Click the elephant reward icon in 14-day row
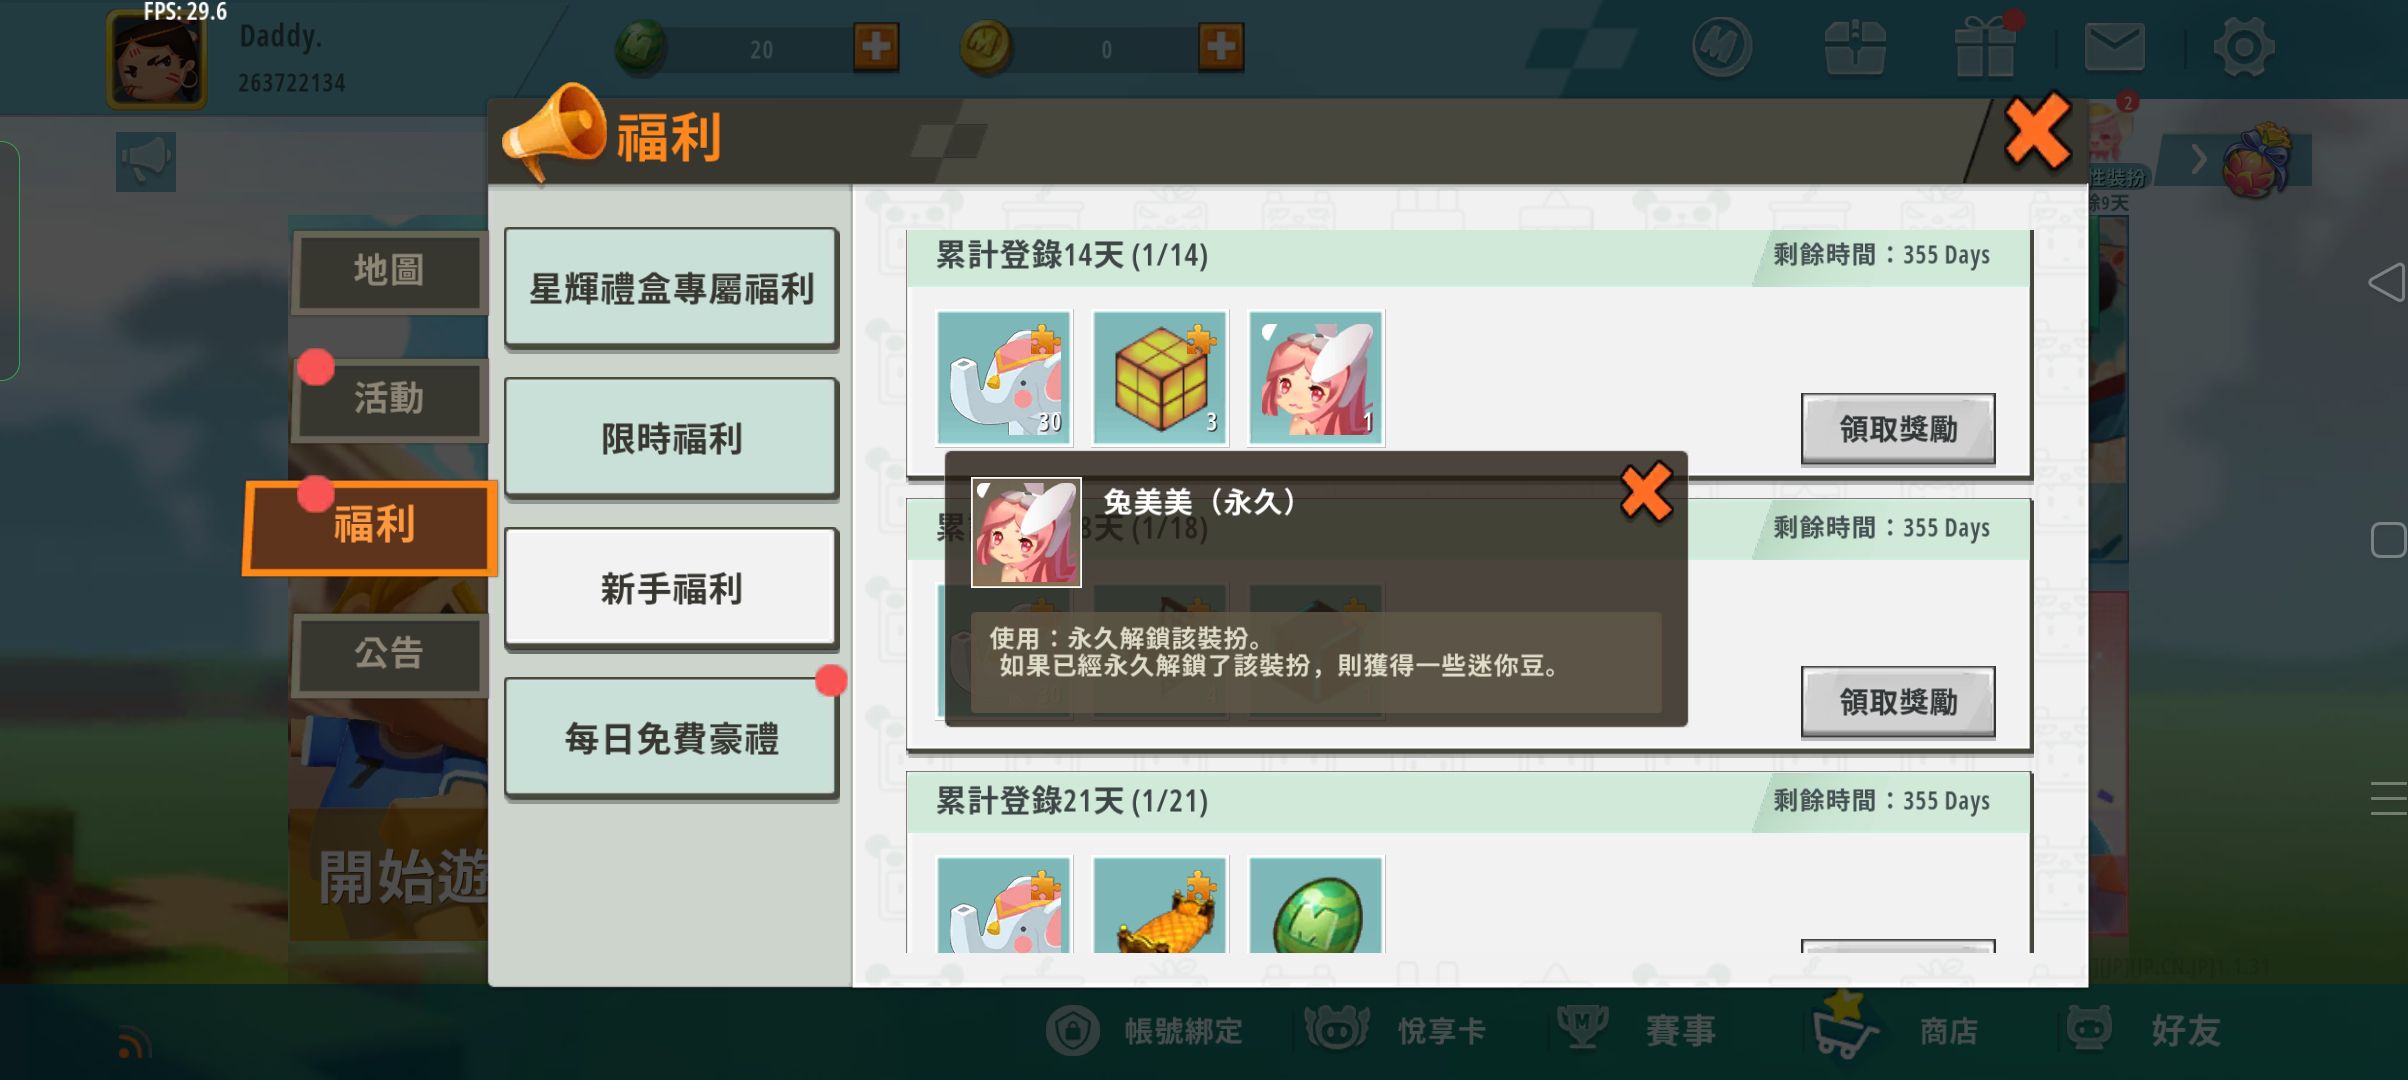The width and height of the screenshot is (2408, 1080). (x=1004, y=378)
